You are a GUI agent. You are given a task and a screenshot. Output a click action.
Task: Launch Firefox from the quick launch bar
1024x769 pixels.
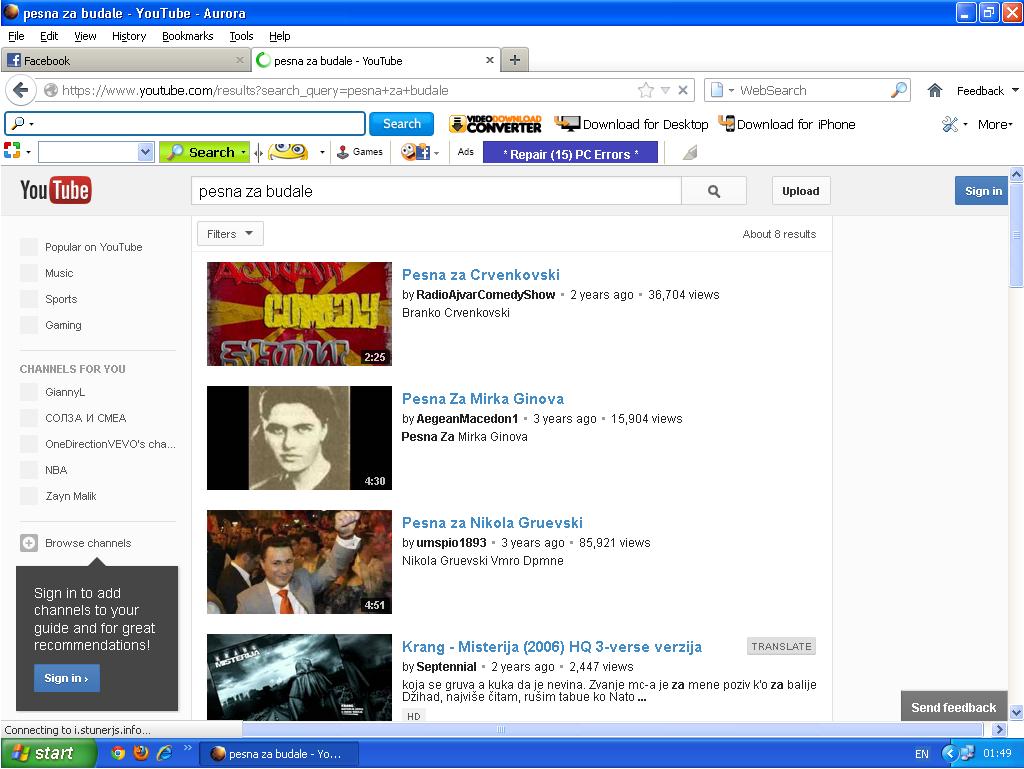[x=141, y=753]
